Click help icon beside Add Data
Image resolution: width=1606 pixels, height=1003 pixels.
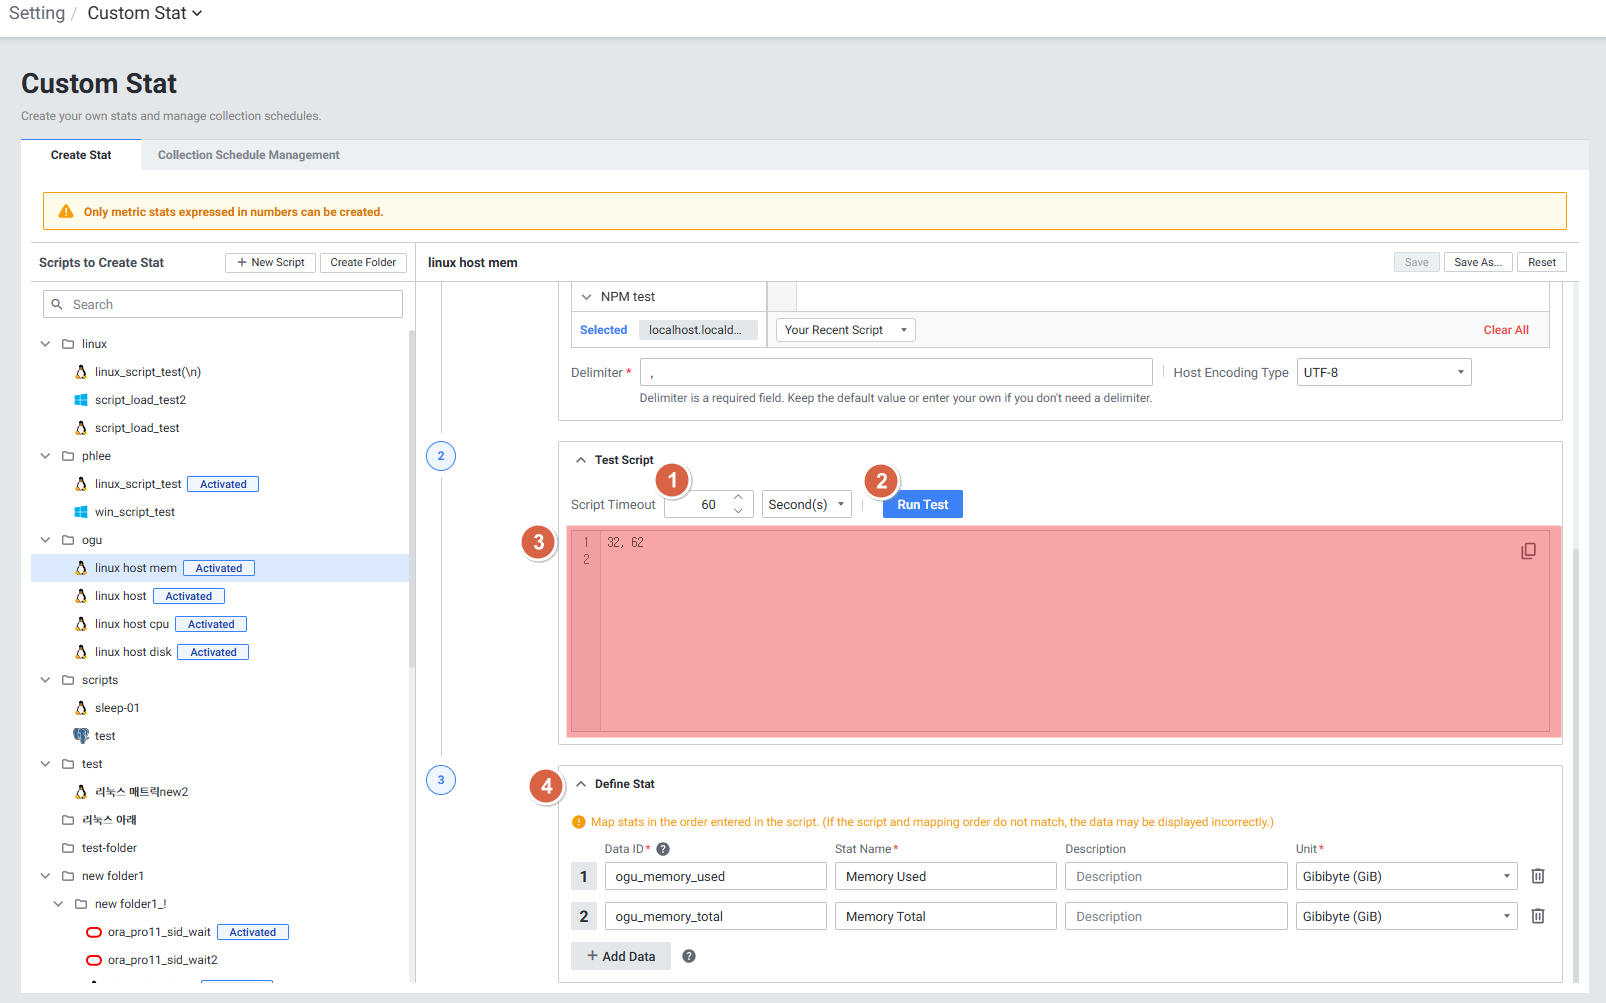coord(689,956)
